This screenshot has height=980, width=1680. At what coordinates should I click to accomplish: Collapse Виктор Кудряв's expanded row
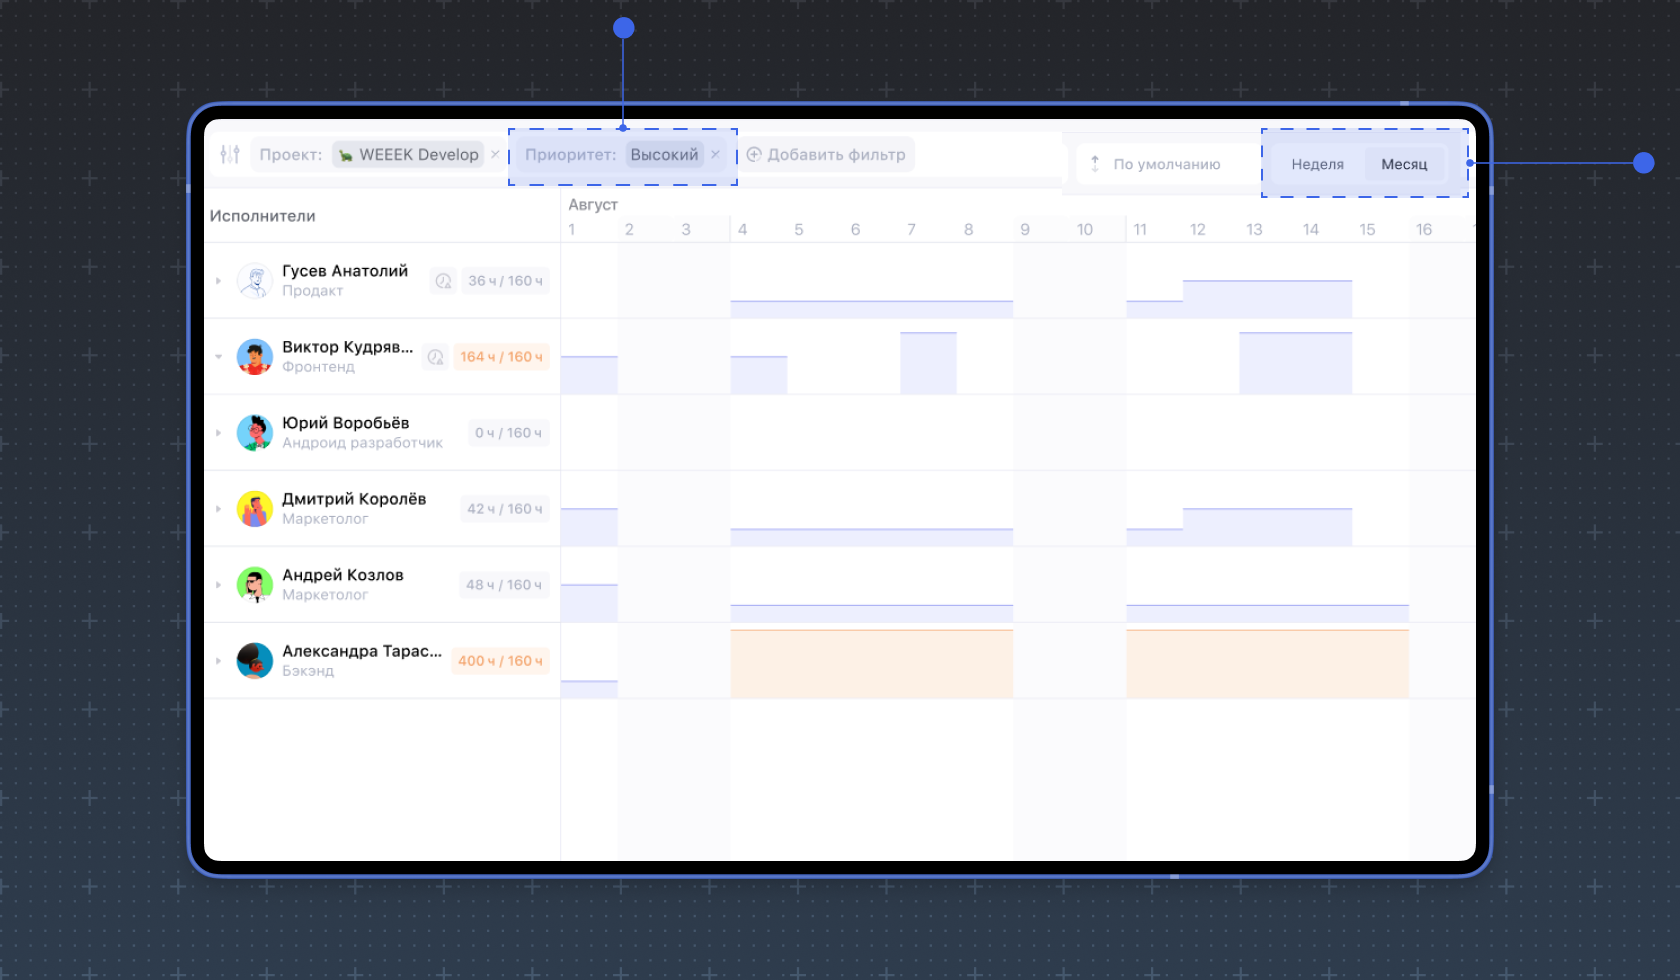(218, 357)
